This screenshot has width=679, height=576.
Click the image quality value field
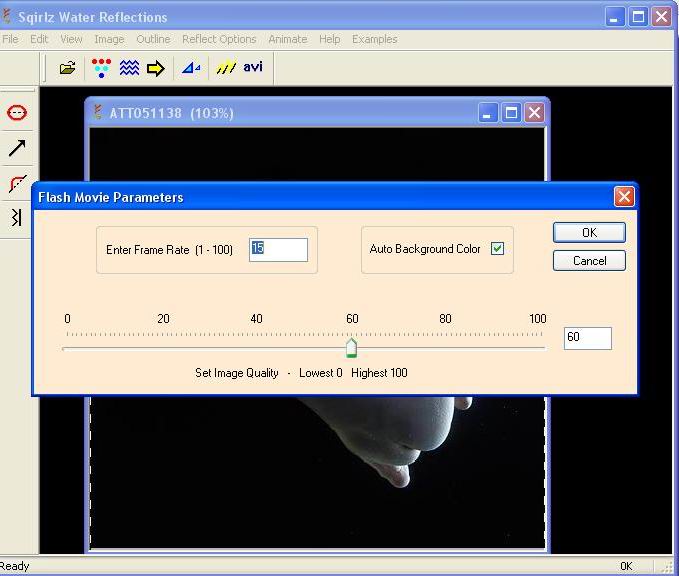[588, 338]
